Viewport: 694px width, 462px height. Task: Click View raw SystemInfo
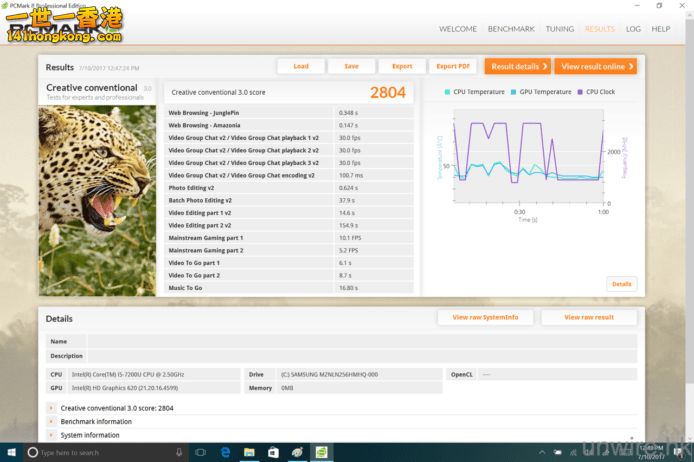(485, 317)
